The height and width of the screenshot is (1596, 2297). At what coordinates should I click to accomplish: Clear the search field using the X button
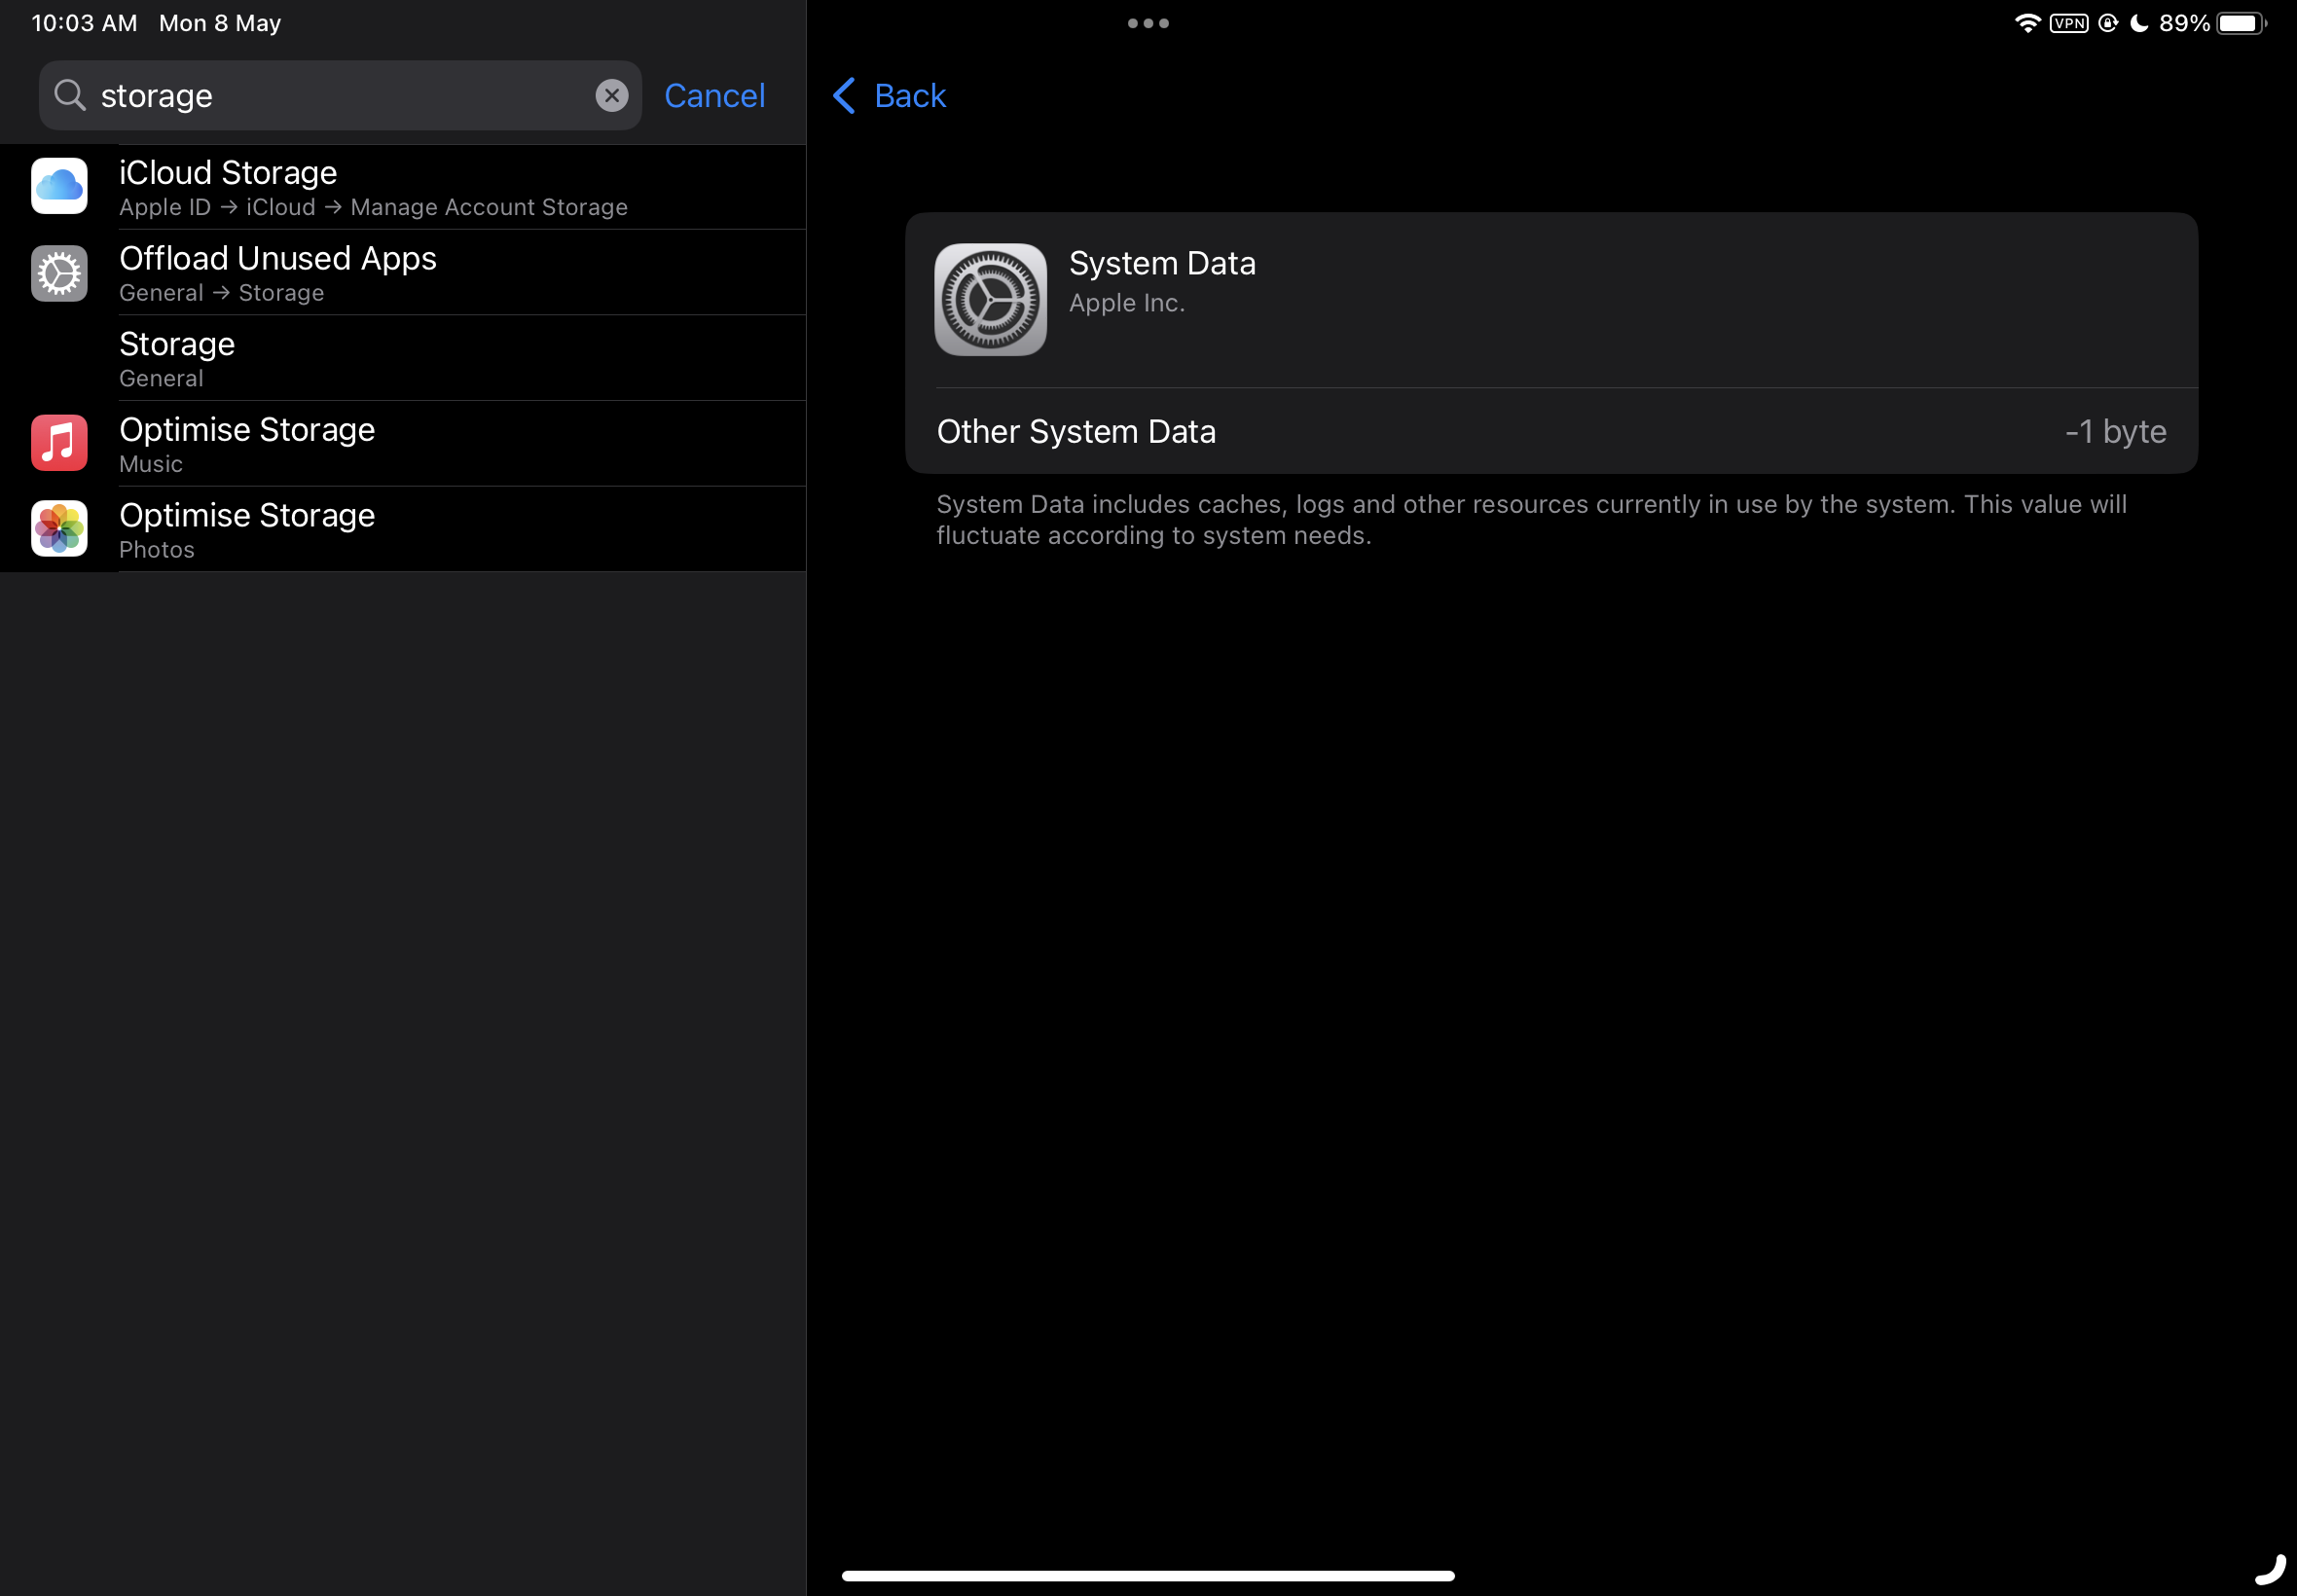click(611, 94)
